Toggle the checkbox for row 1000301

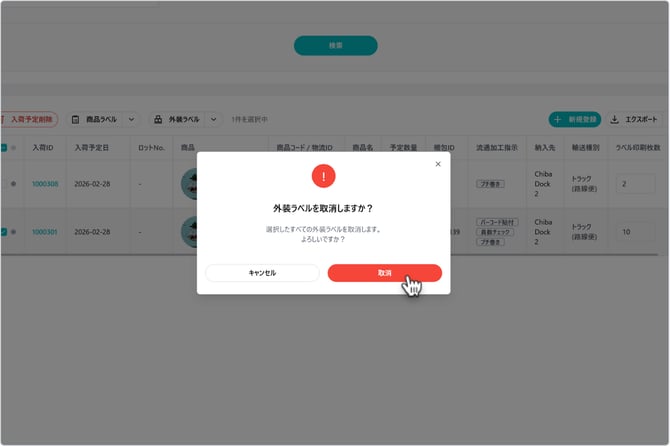coord(4,232)
